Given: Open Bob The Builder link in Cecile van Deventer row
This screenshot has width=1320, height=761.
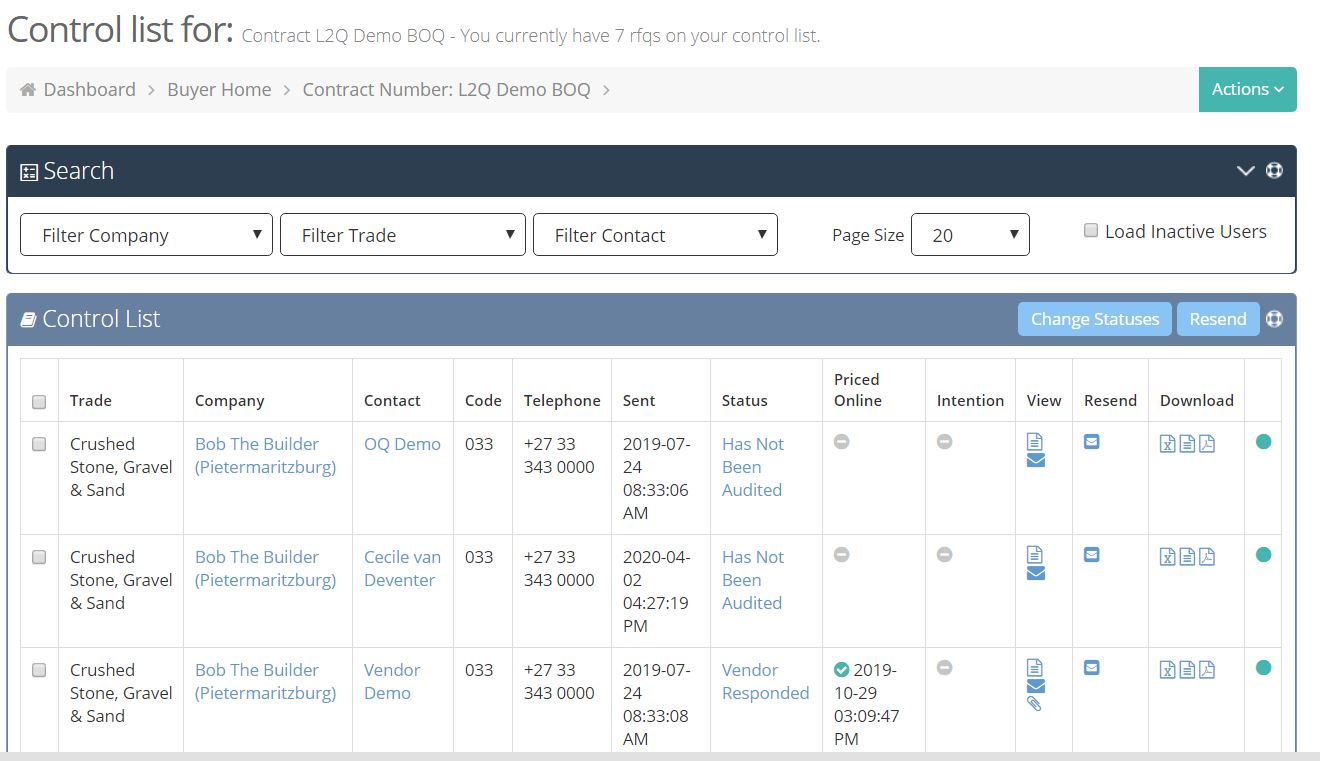Looking at the screenshot, I should pos(265,568).
